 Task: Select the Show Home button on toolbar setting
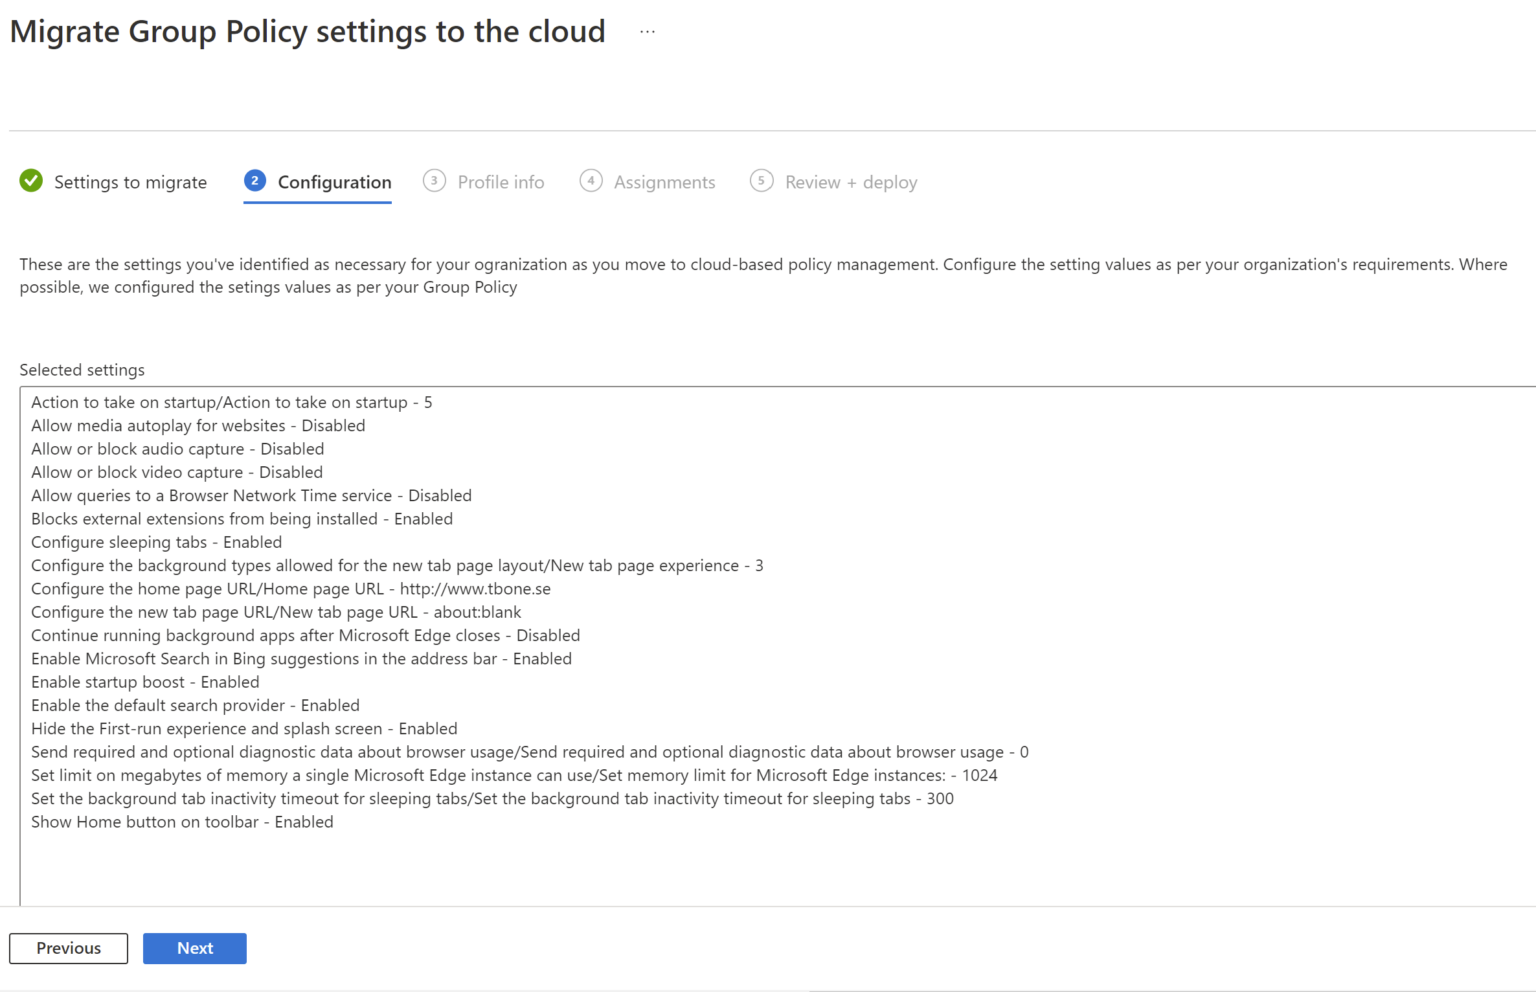(x=182, y=821)
